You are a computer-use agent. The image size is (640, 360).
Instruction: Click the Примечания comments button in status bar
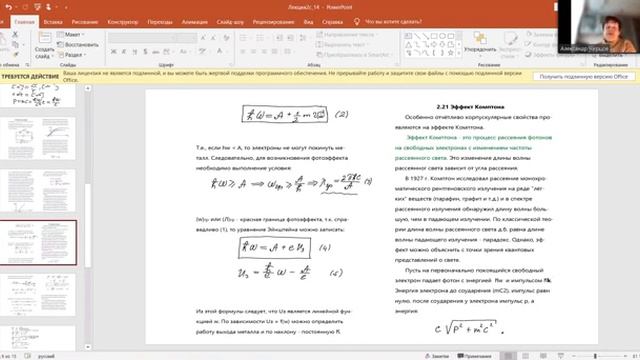474,356
